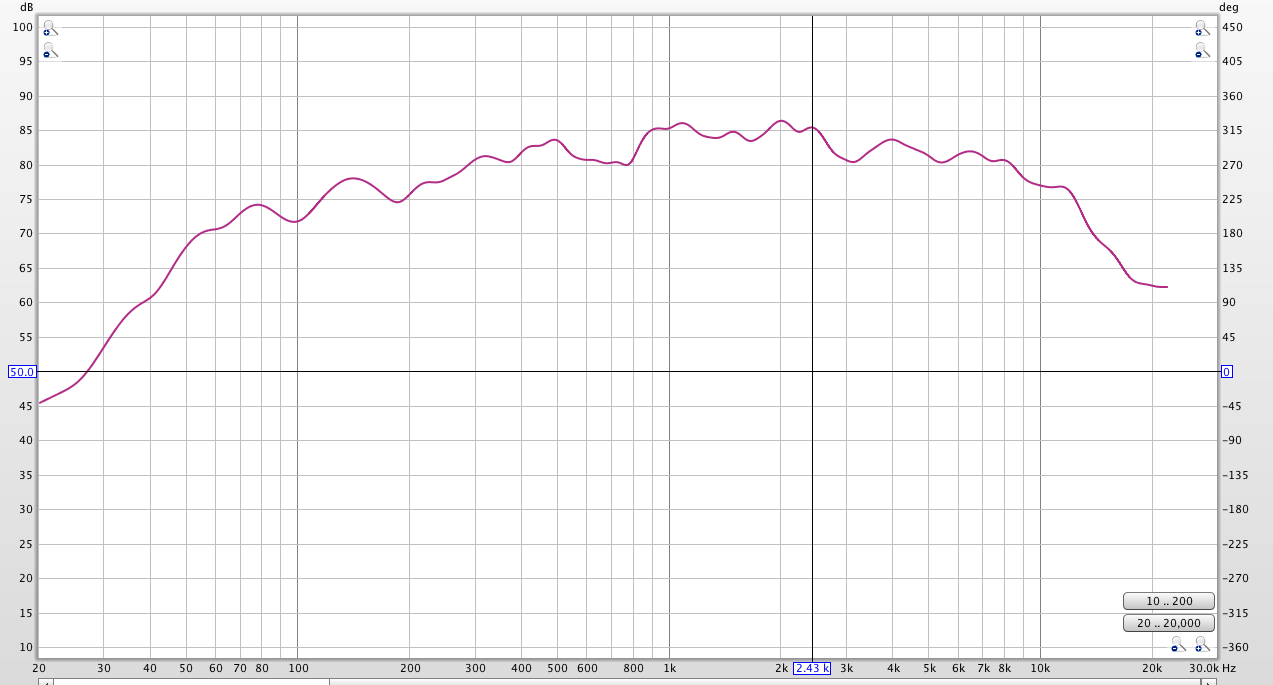
Task: Click the 2.43 k cursor frequency readout
Action: tap(812, 668)
